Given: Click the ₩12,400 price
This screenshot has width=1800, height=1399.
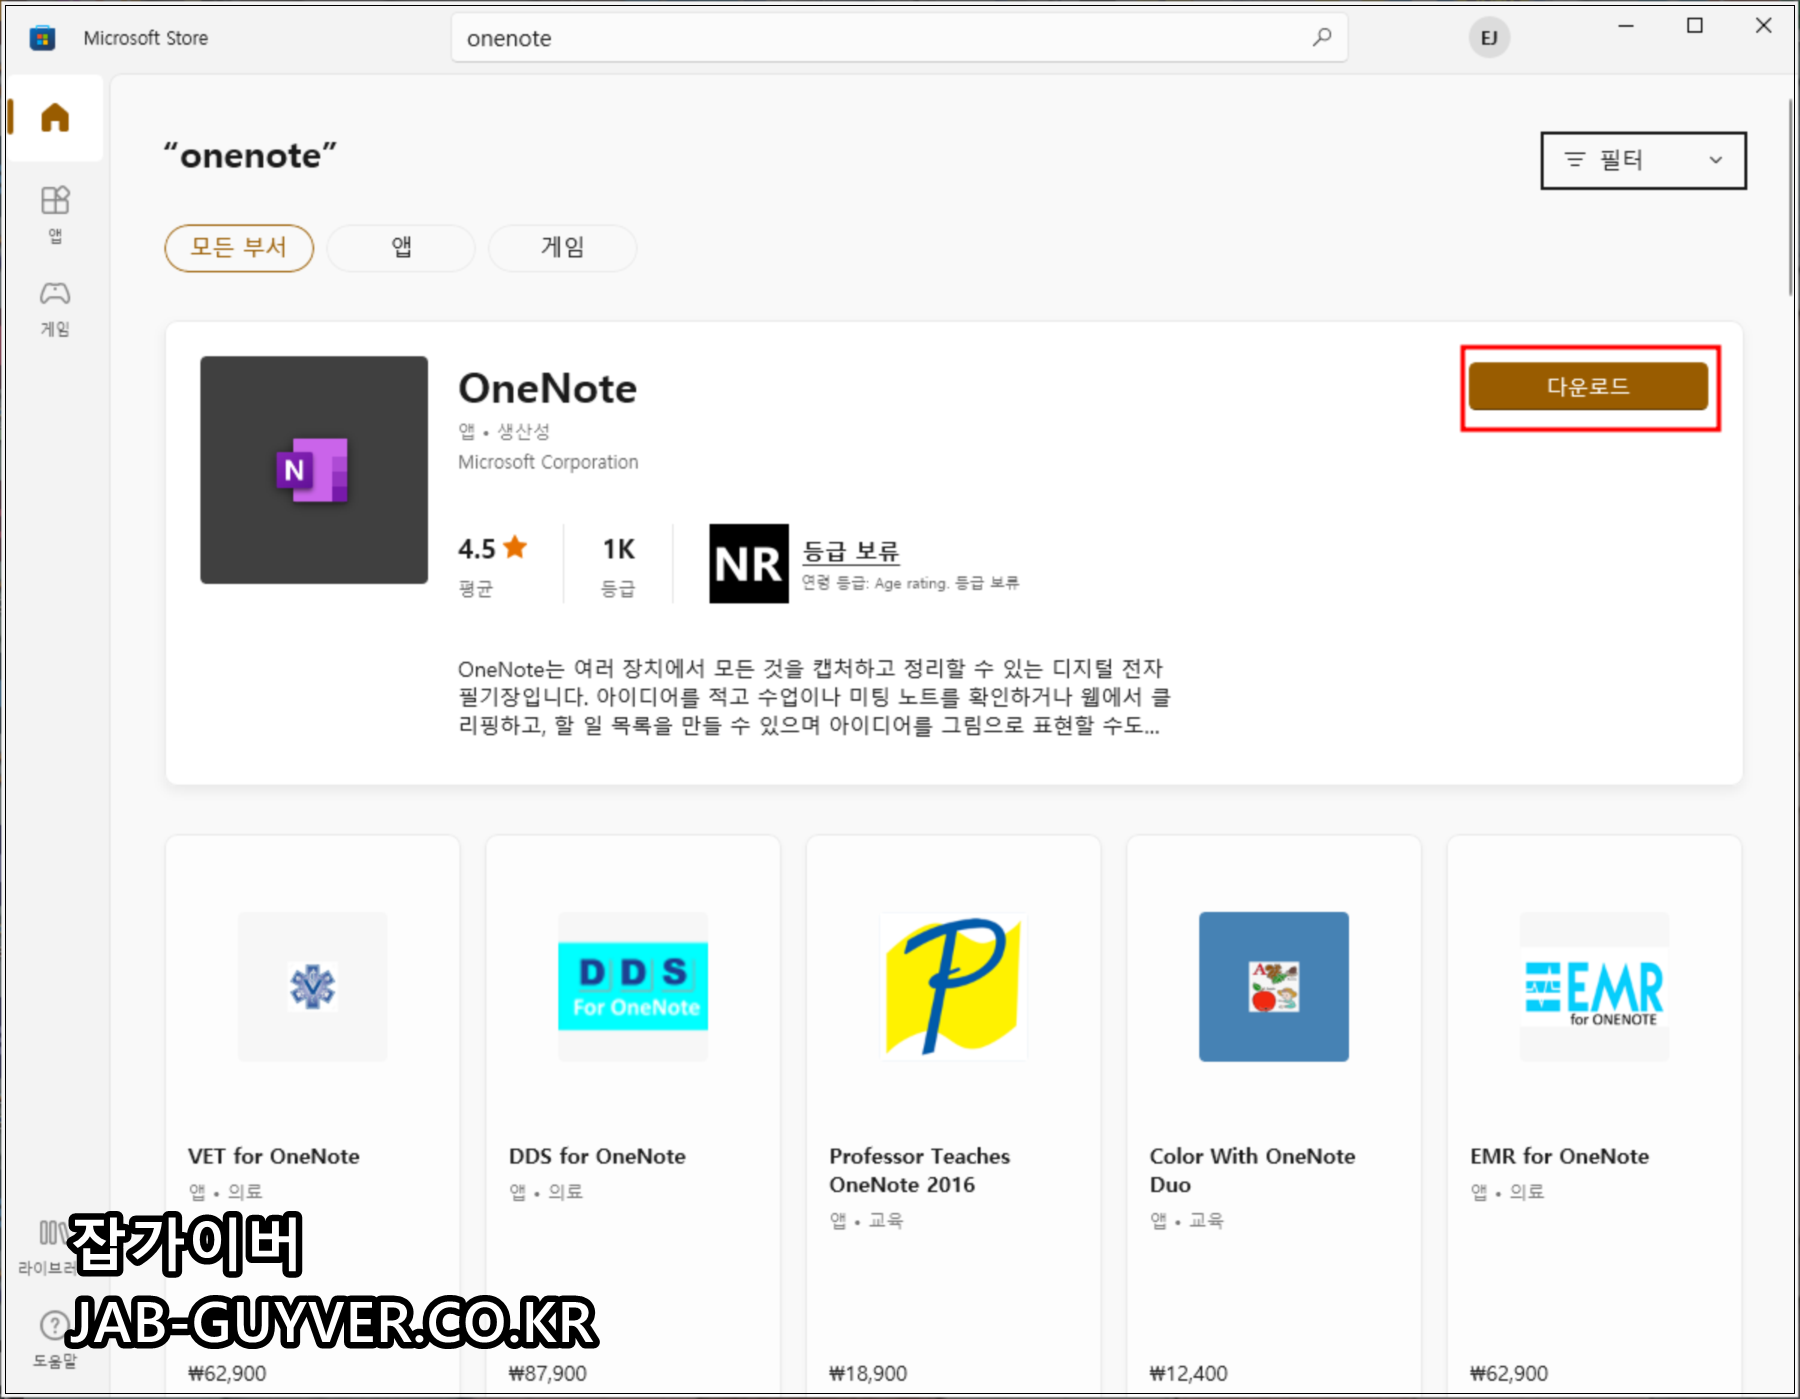Looking at the screenshot, I should tap(1188, 1374).
